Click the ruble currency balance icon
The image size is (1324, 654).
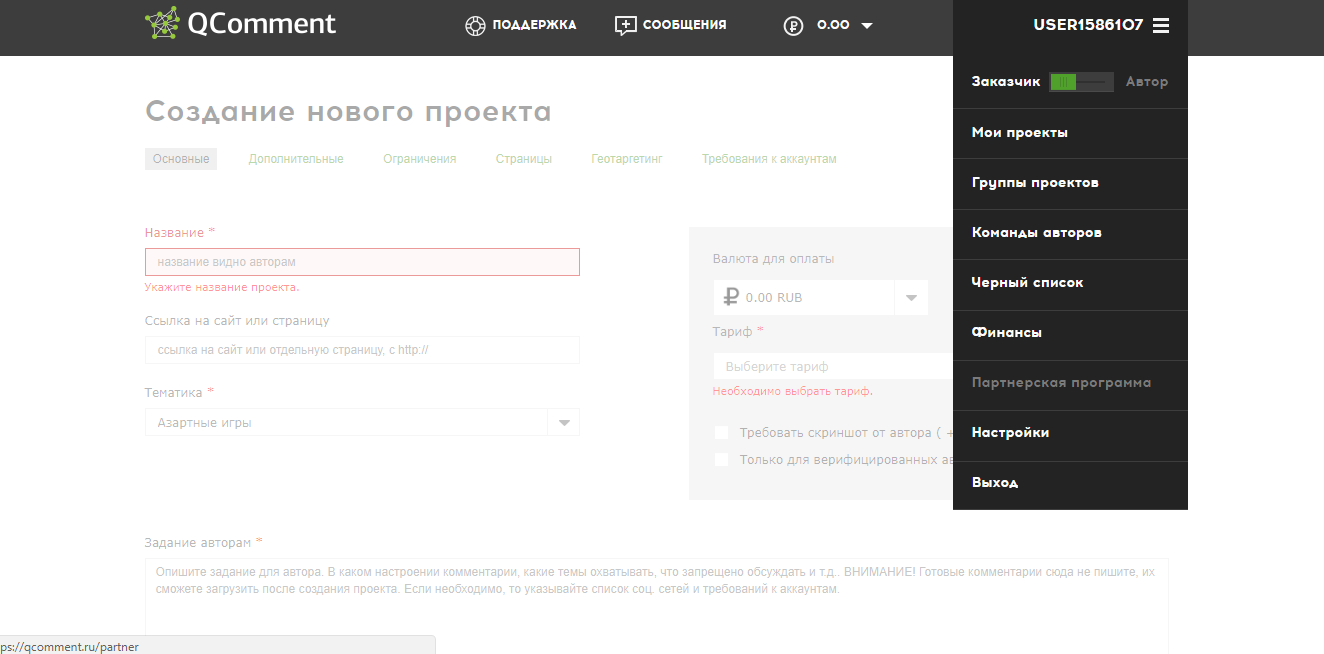pyautogui.click(x=794, y=25)
